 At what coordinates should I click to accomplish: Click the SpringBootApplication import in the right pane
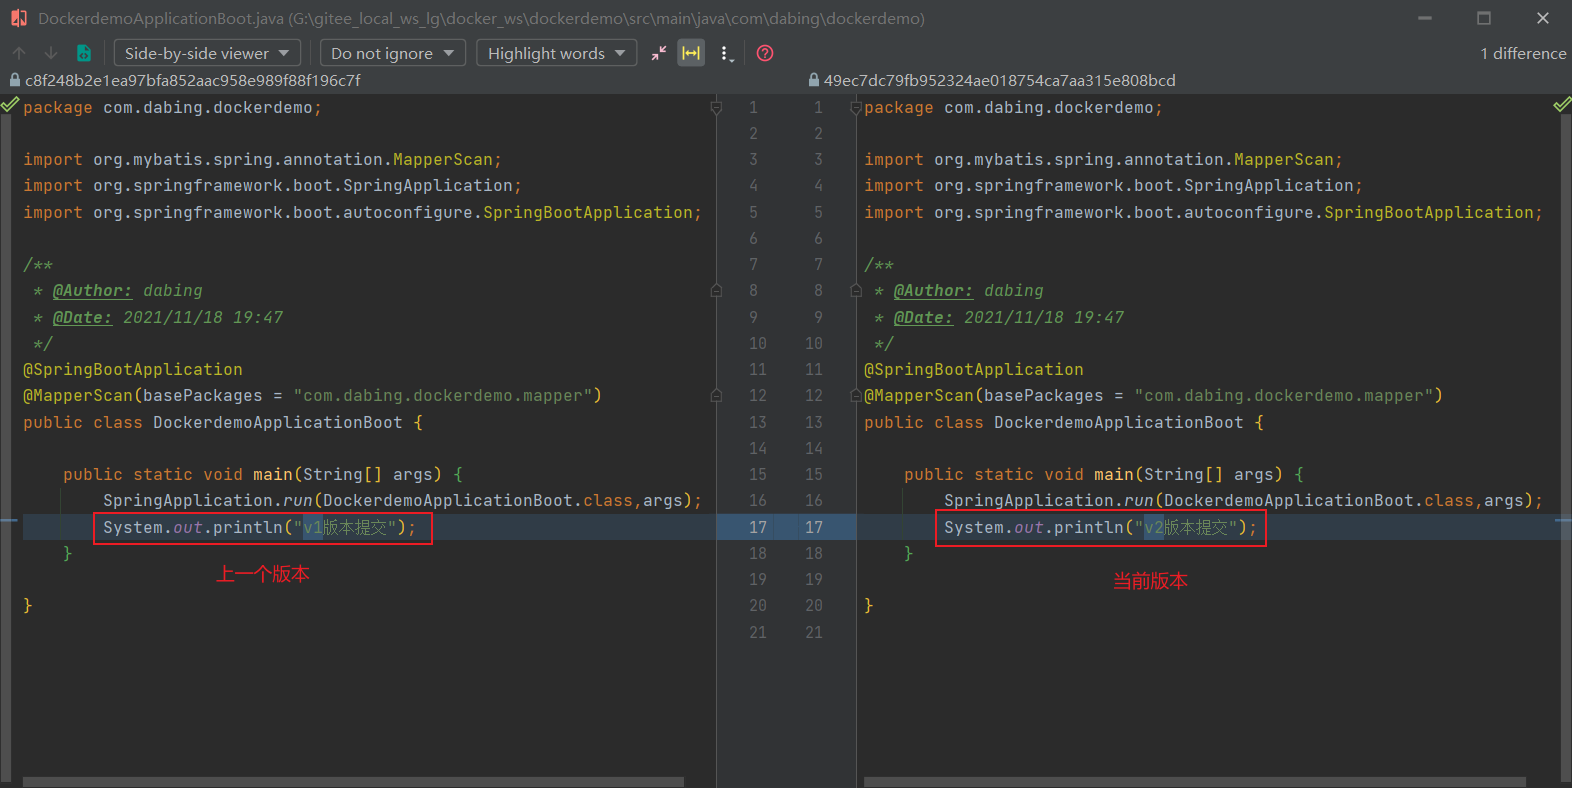coord(1203,212)
